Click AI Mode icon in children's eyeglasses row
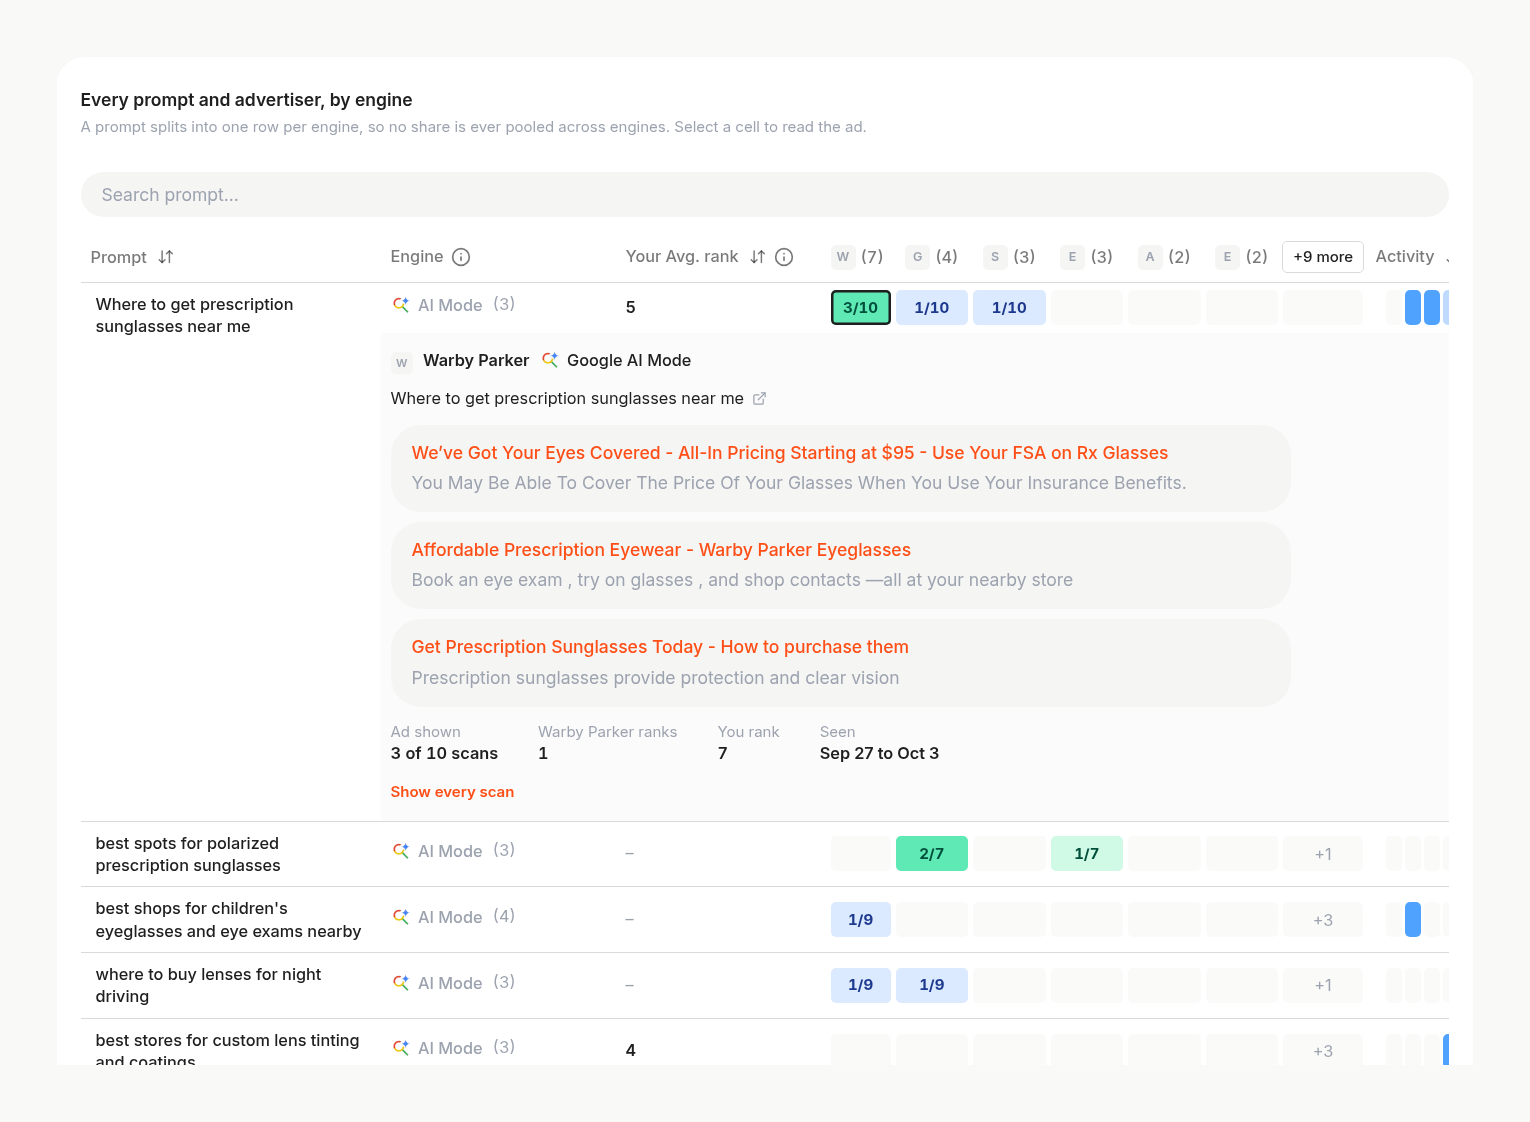The width and height of the screenshot is (1530, 1122). pyautogui.click(x=401, y=917)
